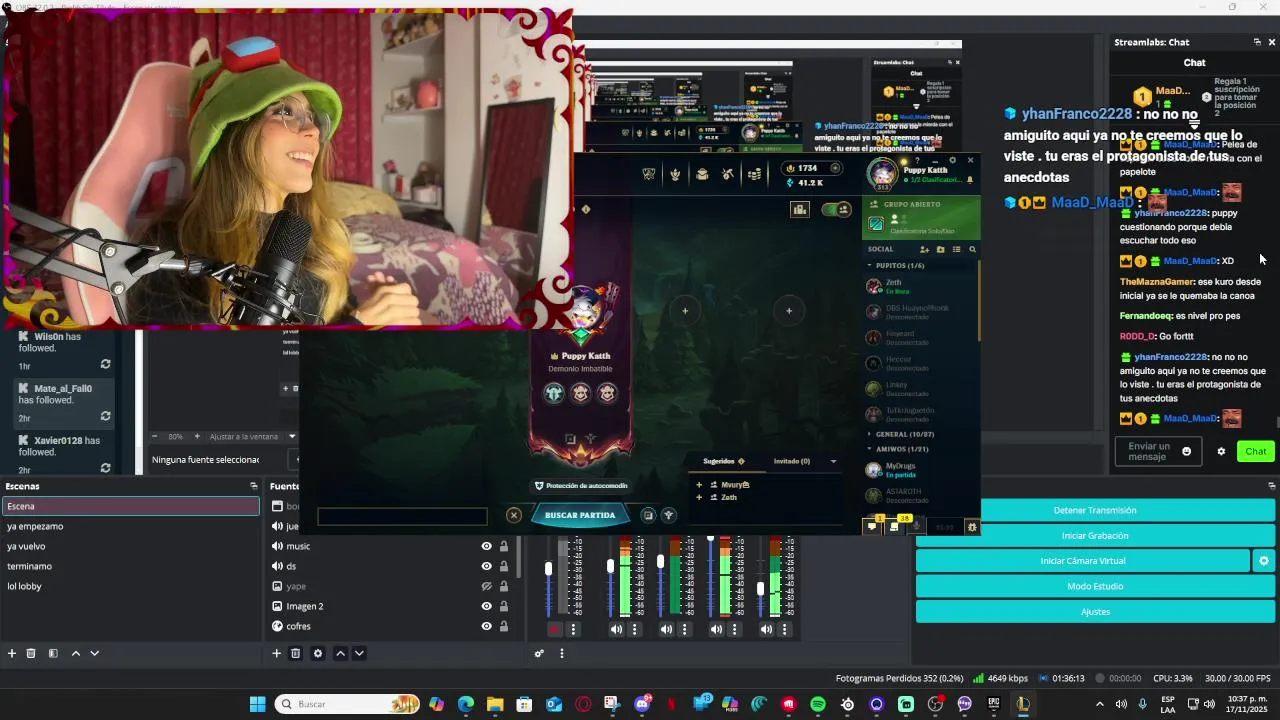Open the lobby map selector icon
Image resolution: width=1280 pixels, height=720 pixels.
800,209
